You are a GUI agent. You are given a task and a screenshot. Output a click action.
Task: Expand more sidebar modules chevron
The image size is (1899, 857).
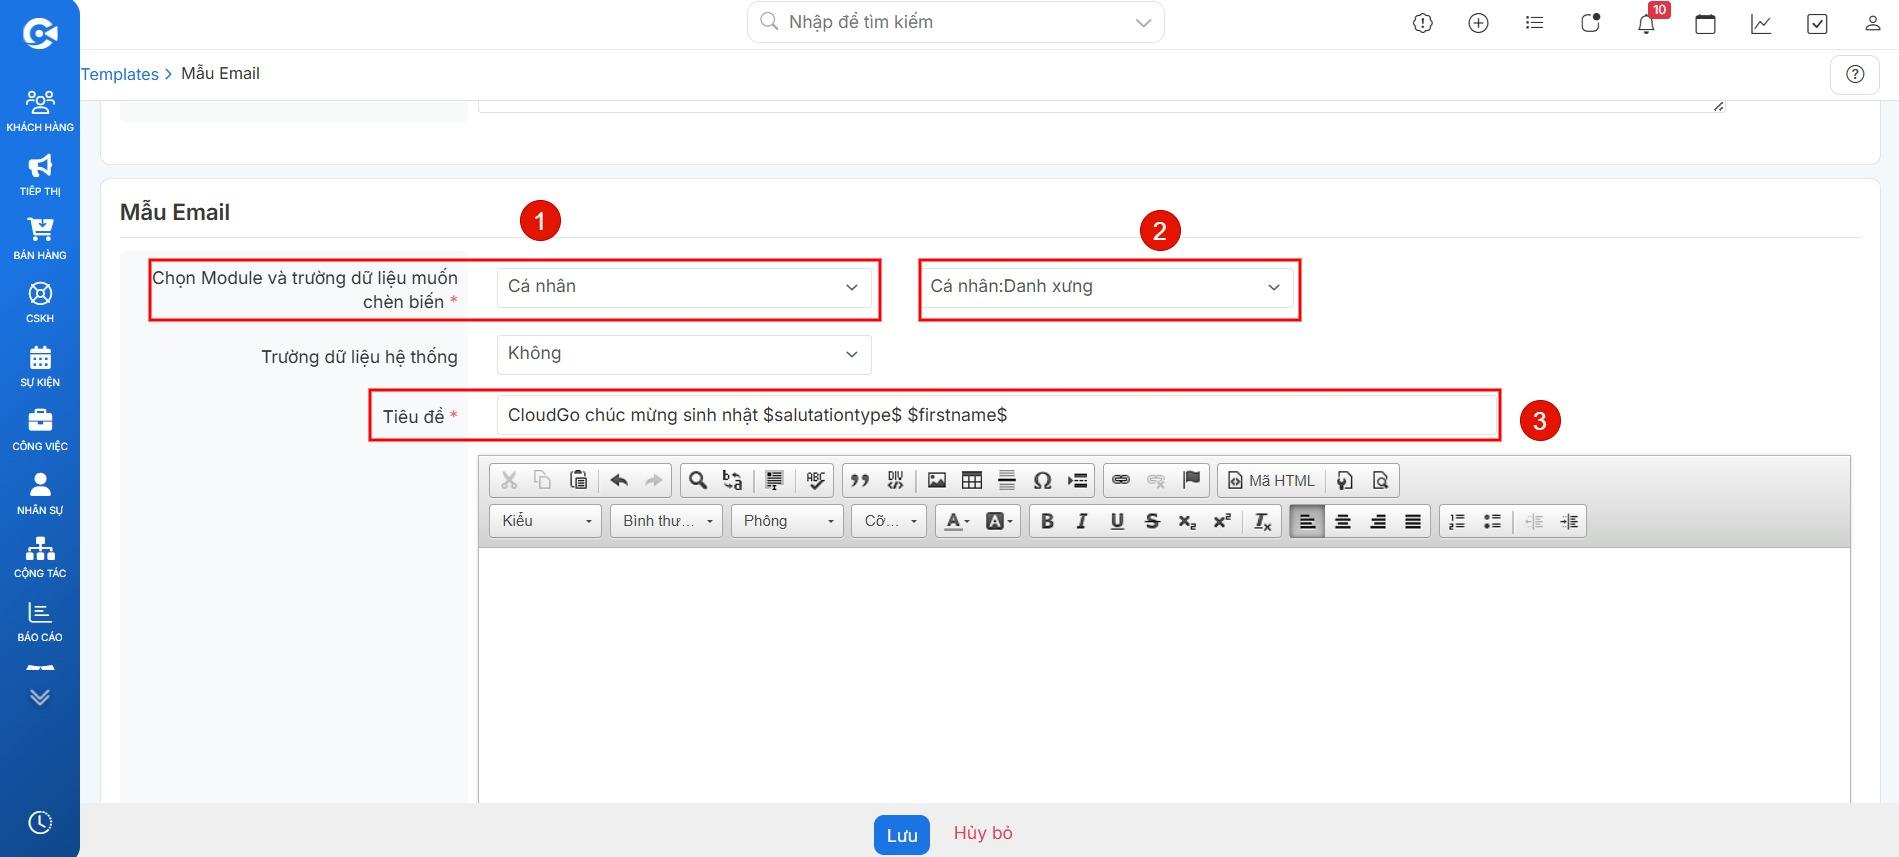[x=40, y=697]
